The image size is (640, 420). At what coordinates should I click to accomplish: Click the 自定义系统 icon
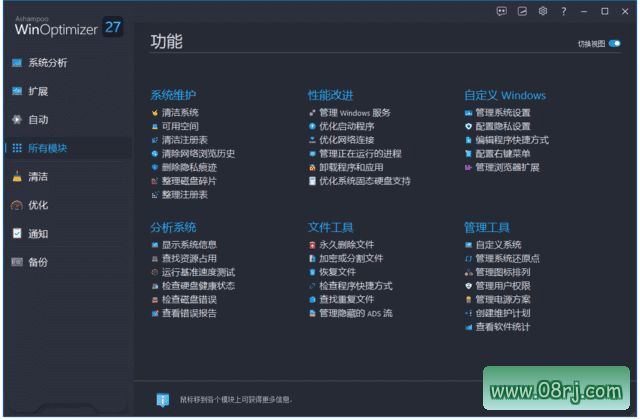click(469, 245)
